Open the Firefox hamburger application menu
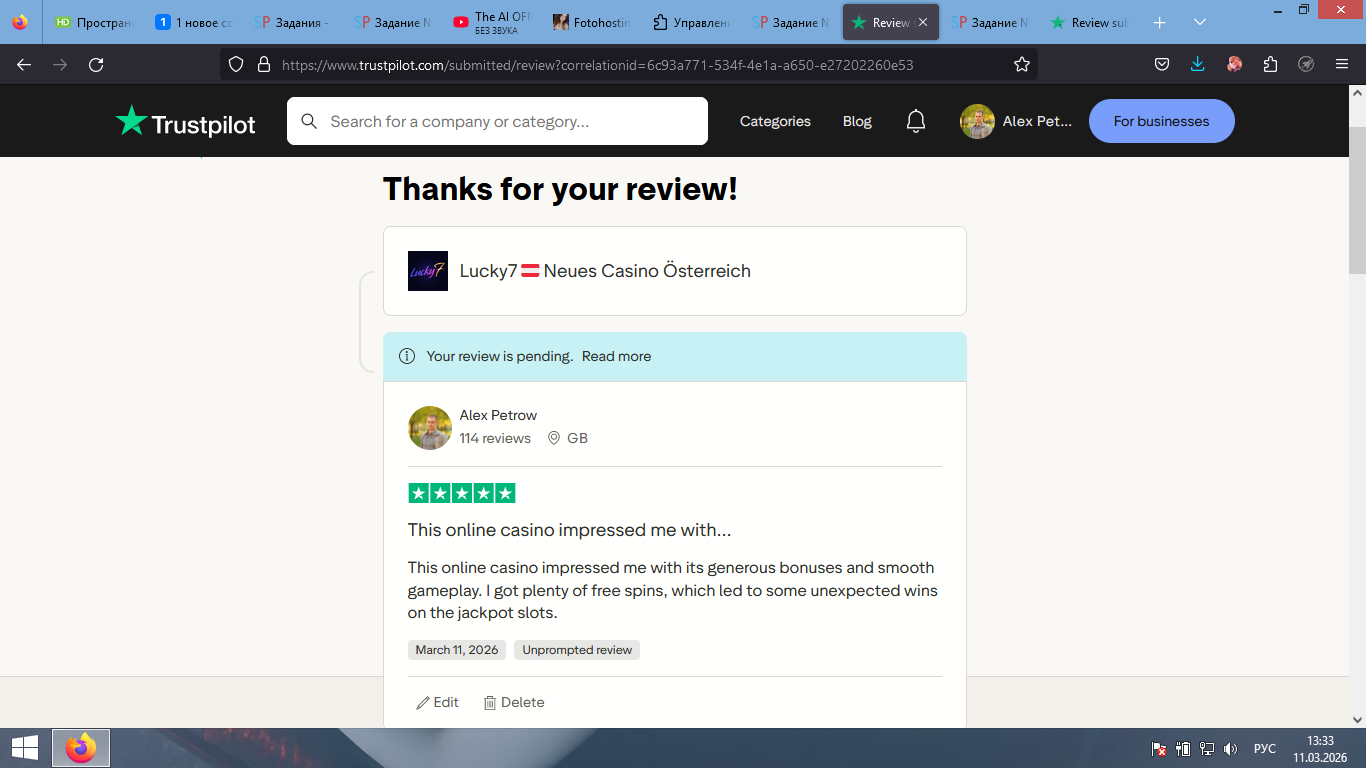Image resolution: width=1366 pixels, height=768 pixels. pyautogui.click(x=1342, y=65)
